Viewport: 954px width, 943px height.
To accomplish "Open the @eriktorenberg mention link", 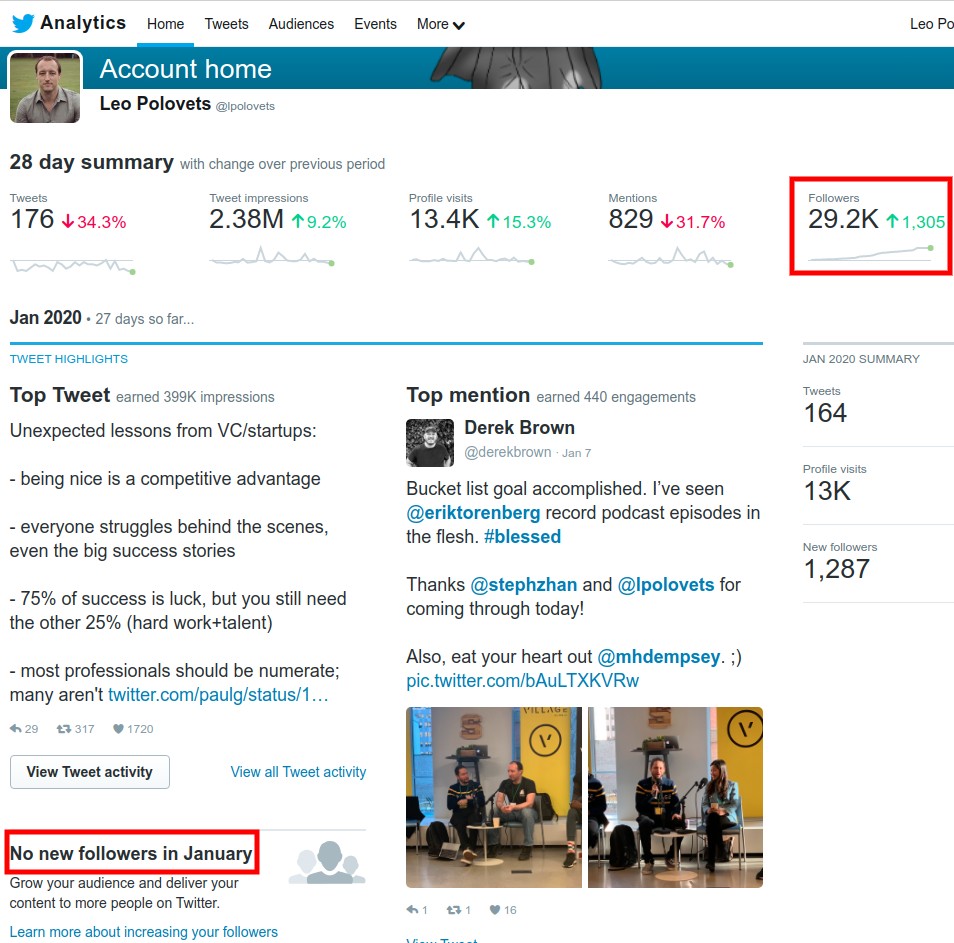I will click(x=473, y=513).
